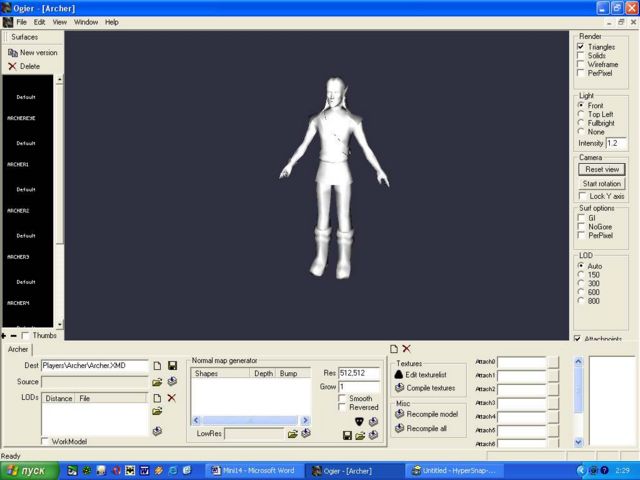Open the File menu
The height and width of the screenshot is (480, 640).
click(21, 22)
